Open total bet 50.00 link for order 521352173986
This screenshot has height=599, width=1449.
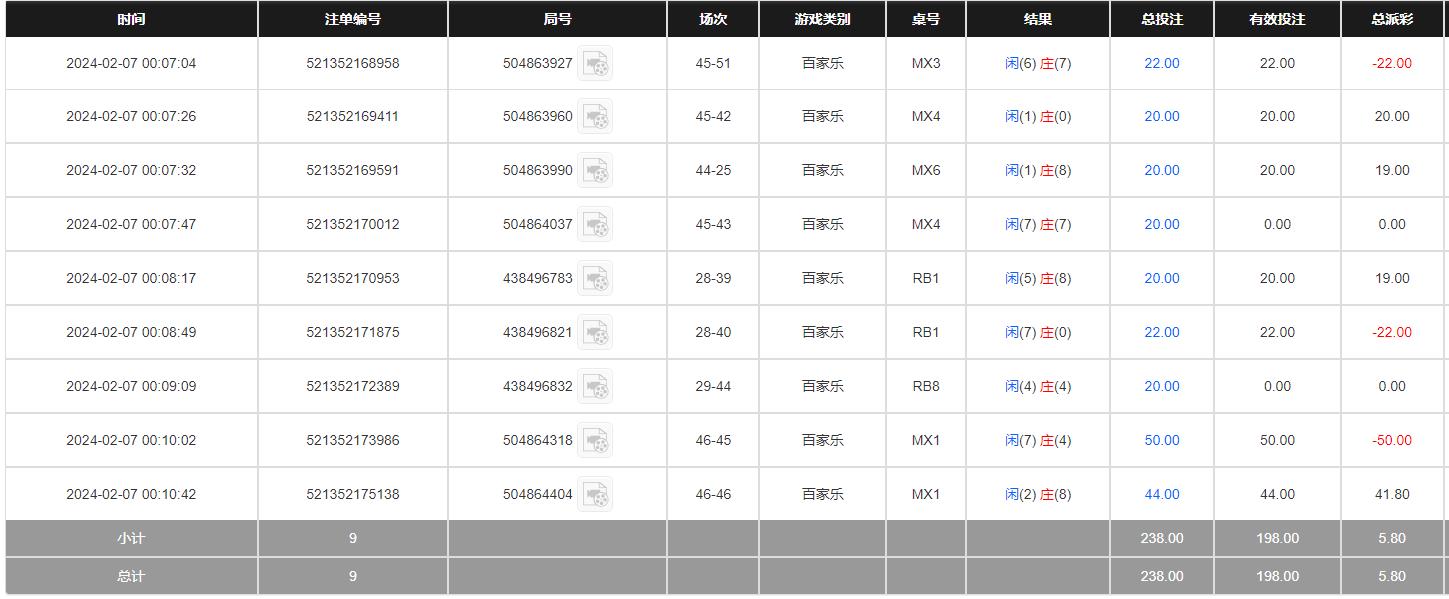(1162, 440)
